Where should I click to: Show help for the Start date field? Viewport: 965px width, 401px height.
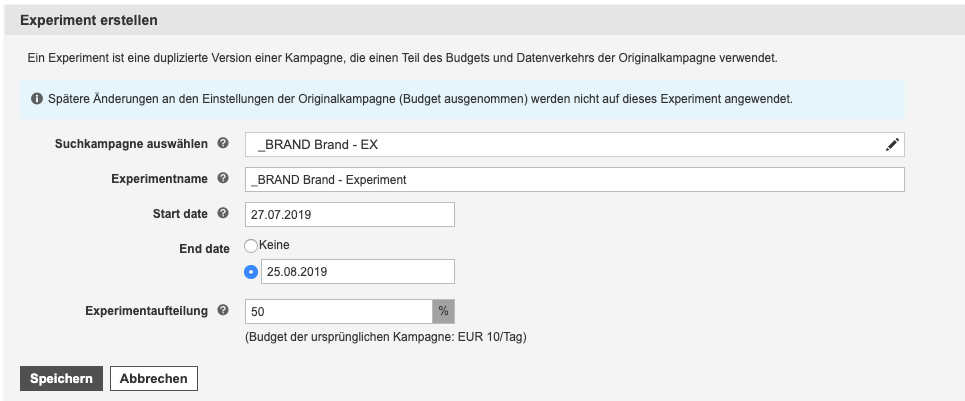(x=223, y=213)
